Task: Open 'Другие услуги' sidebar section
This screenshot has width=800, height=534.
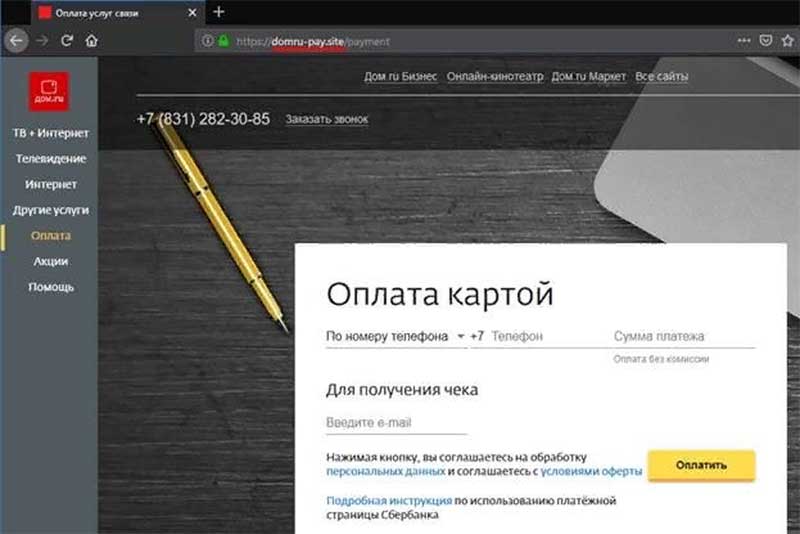Action: pos(51,210)
